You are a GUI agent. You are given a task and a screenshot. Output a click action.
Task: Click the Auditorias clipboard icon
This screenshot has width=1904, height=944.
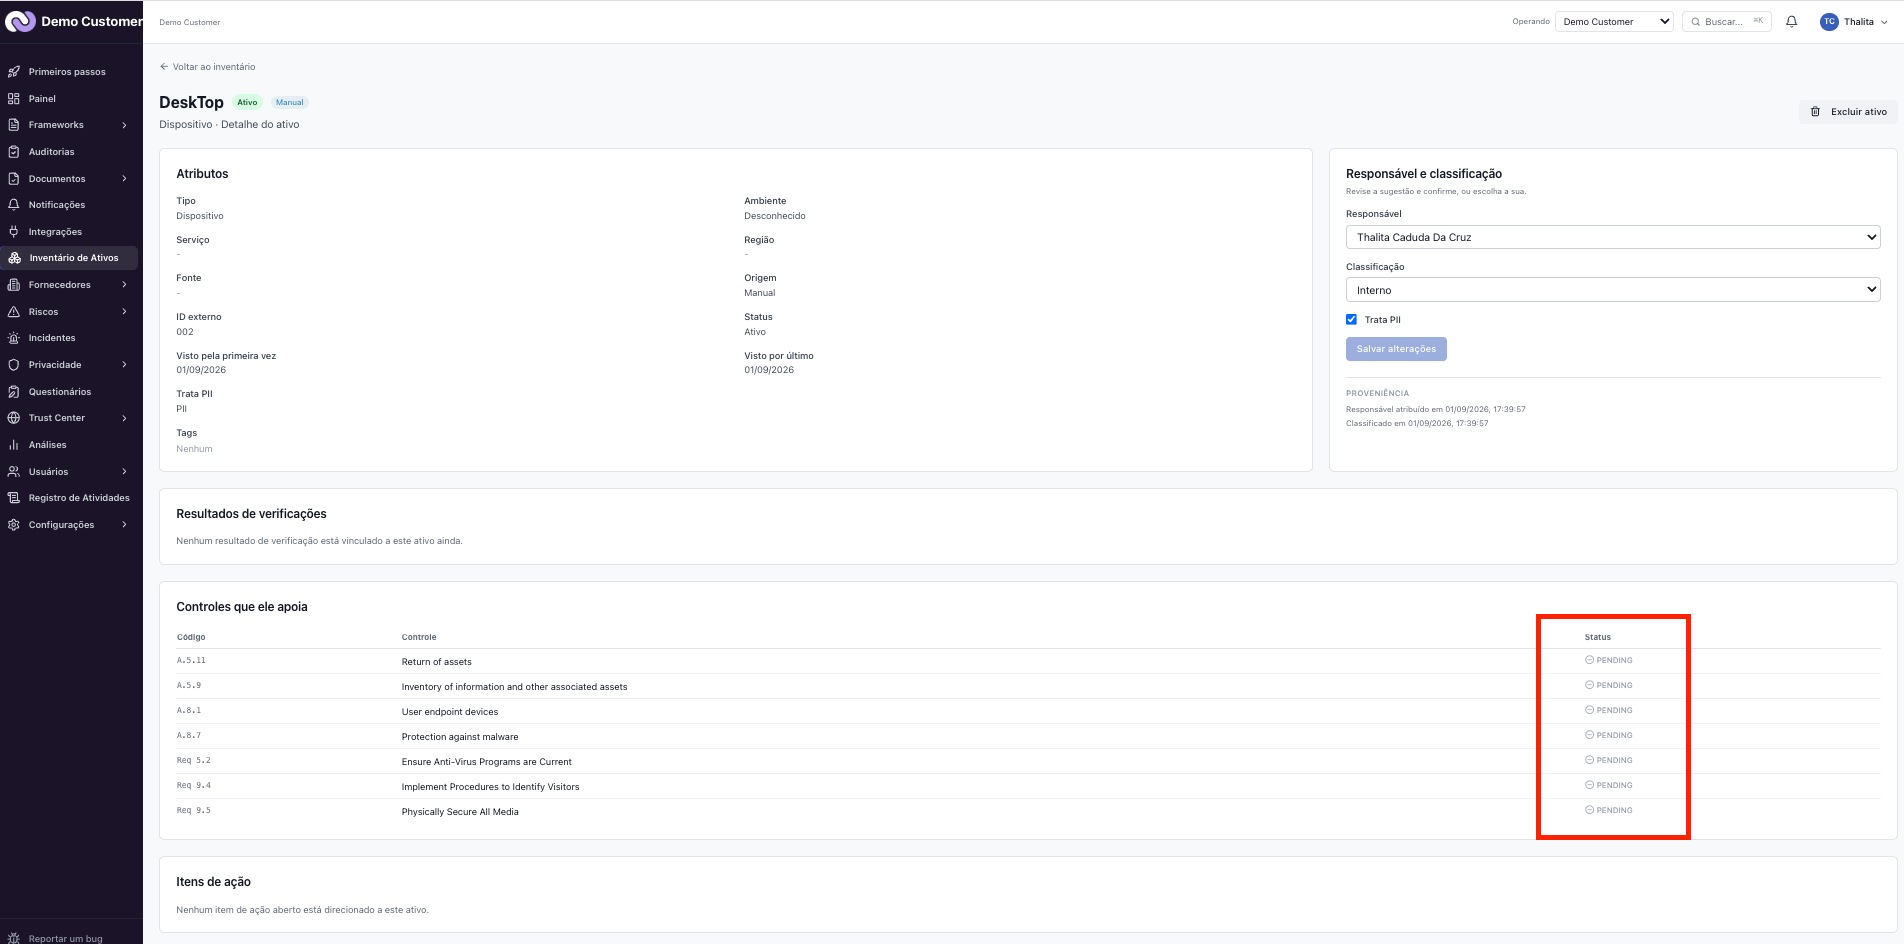14,152
